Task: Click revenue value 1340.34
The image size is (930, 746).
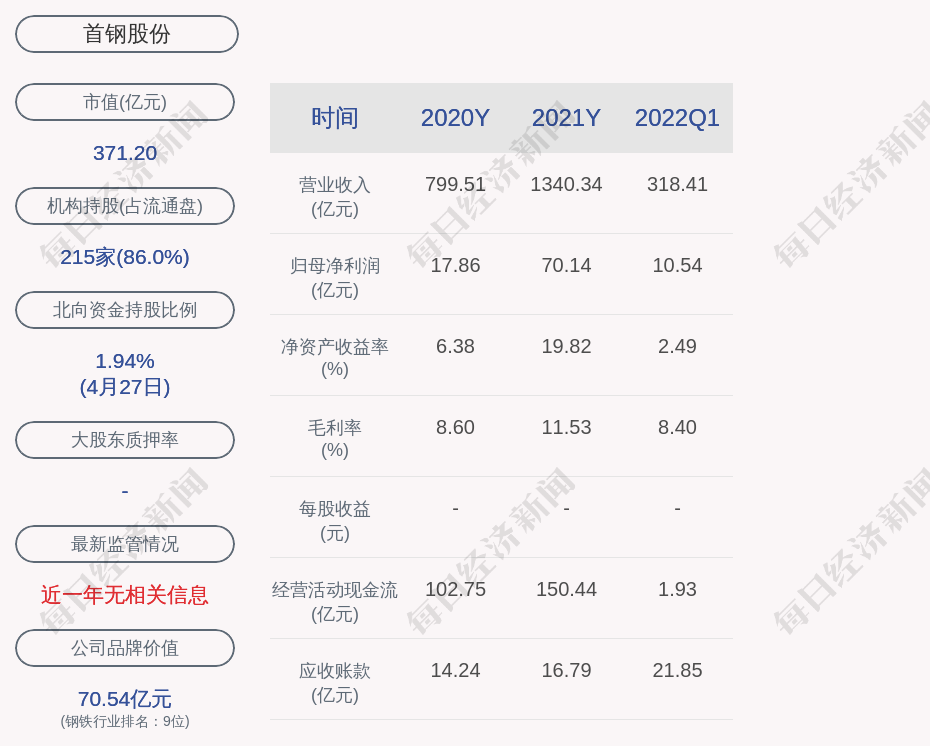Action: coord(566,184)
